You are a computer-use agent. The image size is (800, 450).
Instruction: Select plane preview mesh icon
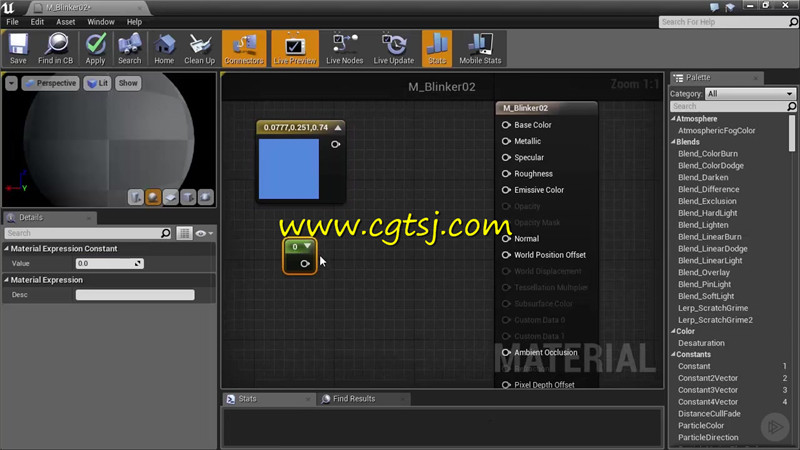pos(170,197)
